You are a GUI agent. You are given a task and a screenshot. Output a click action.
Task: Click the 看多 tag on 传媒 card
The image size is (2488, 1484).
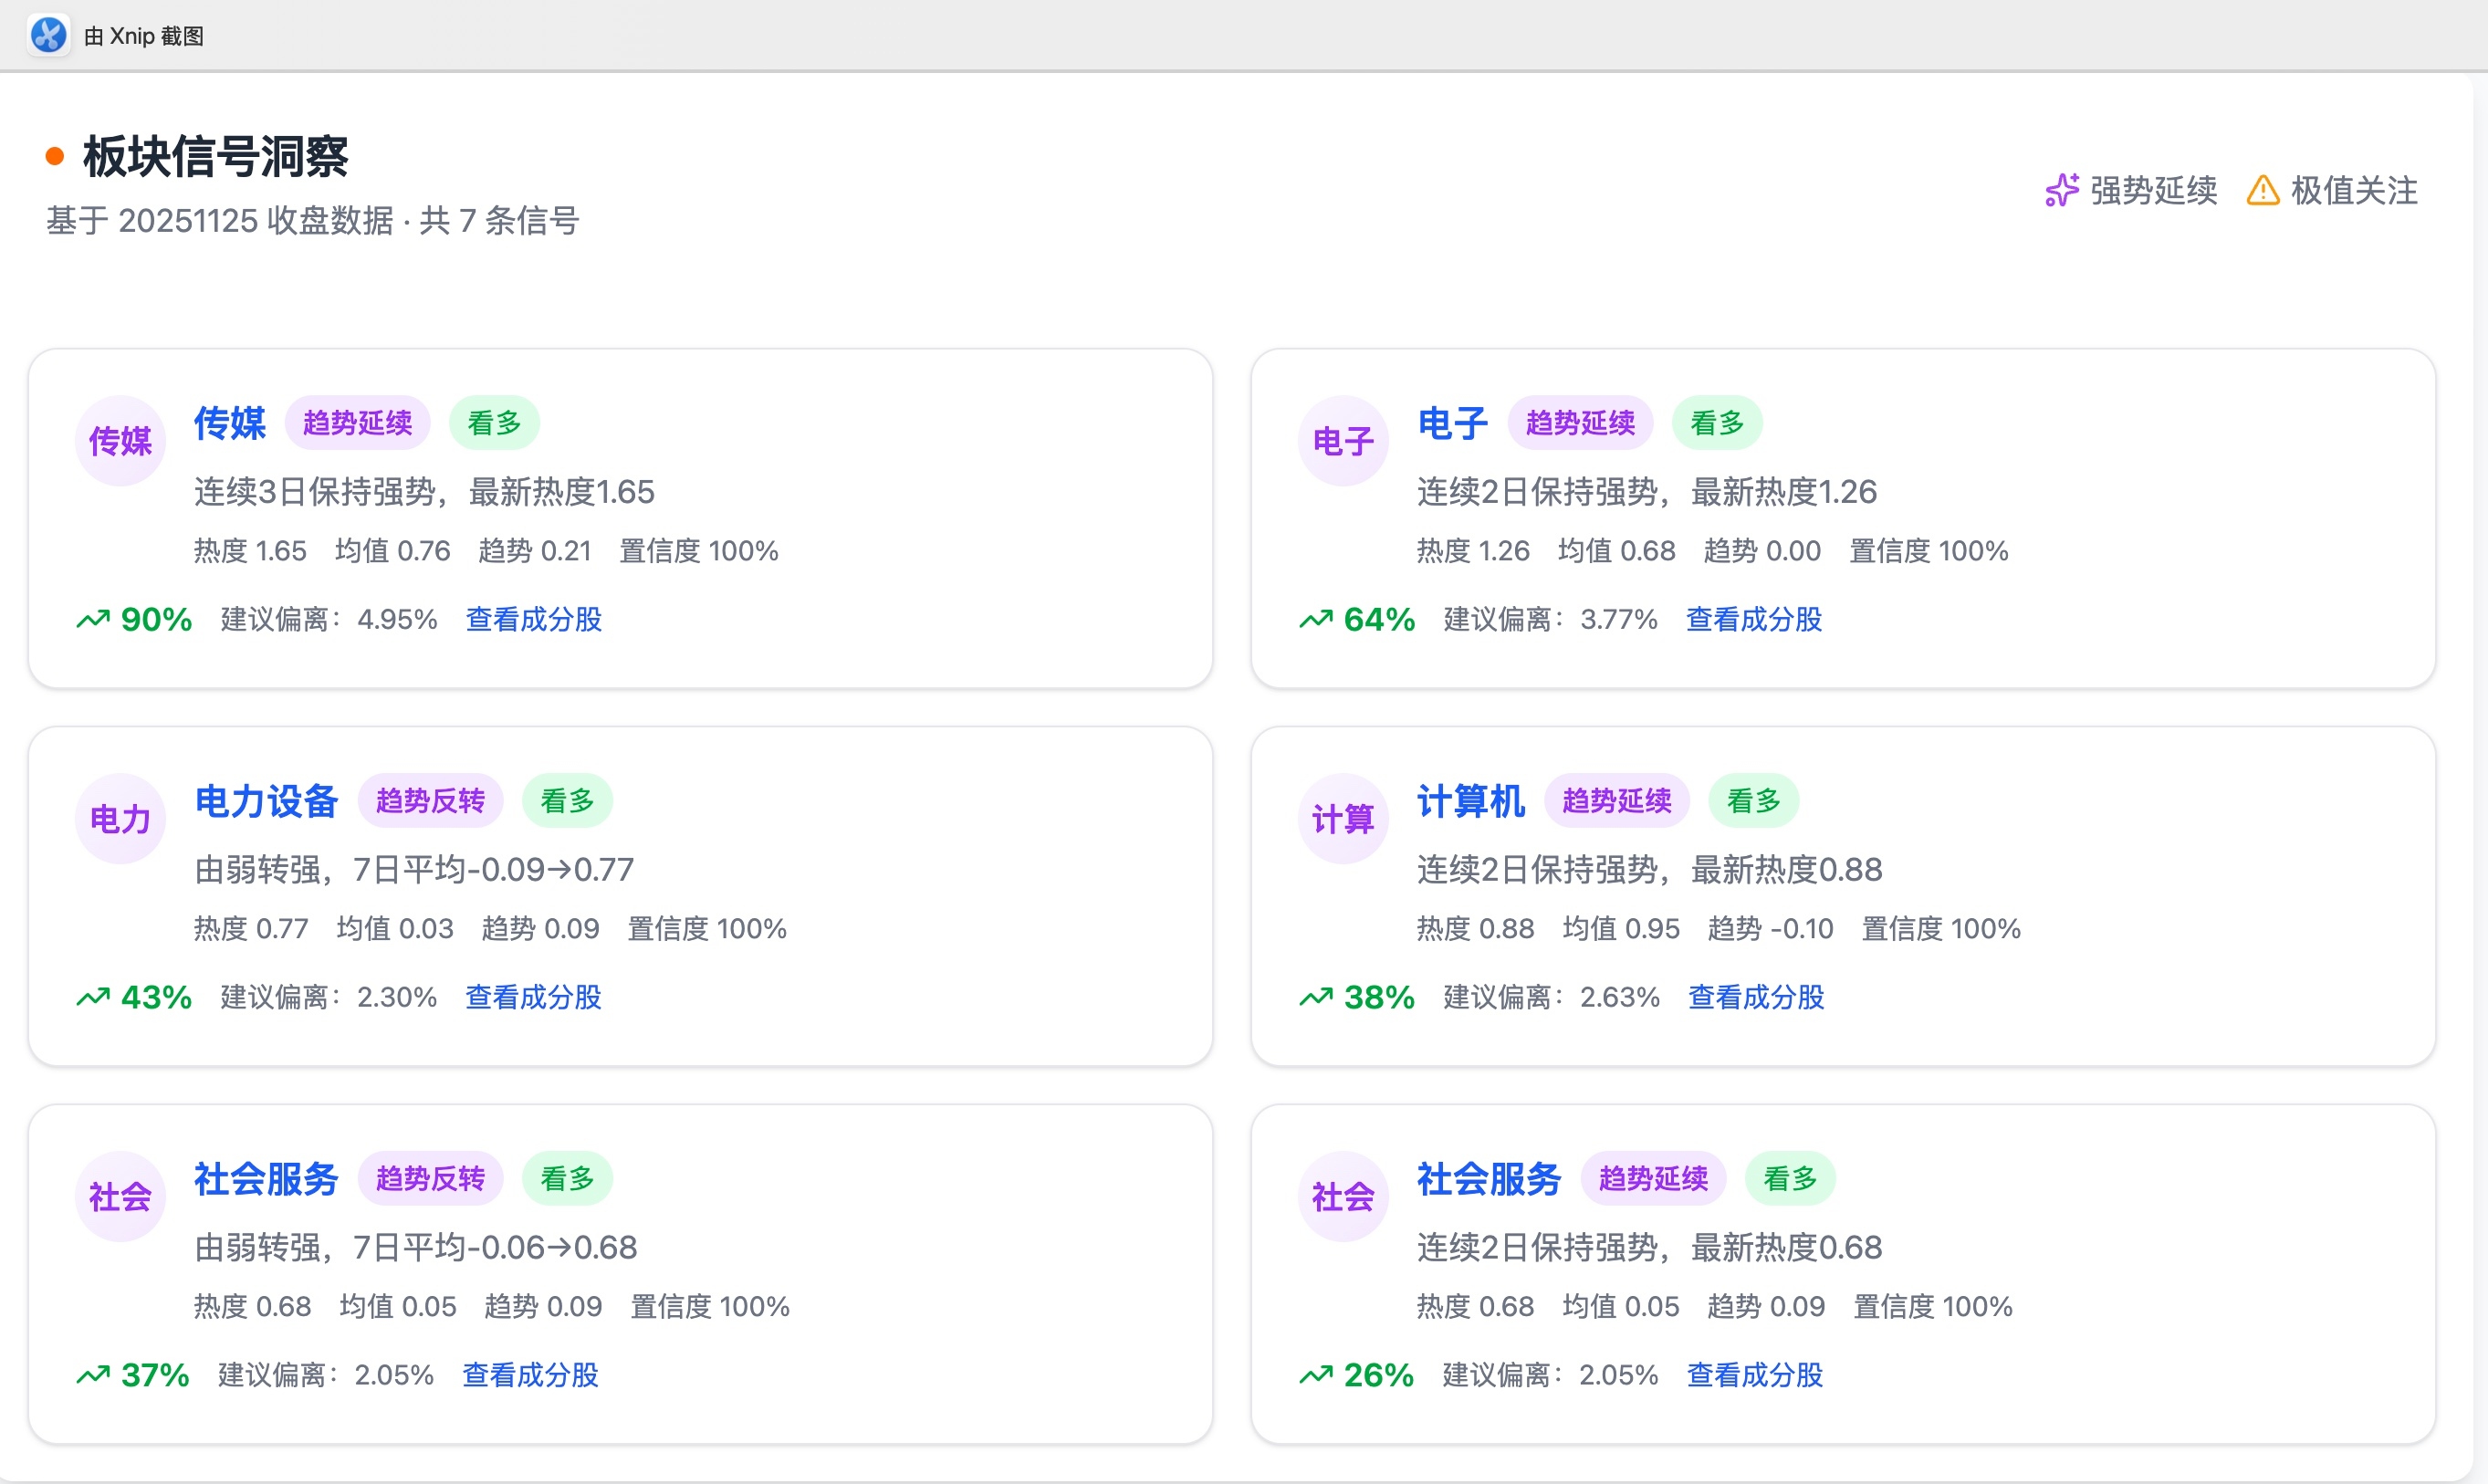pyautogui.click(x=494, y=423)
